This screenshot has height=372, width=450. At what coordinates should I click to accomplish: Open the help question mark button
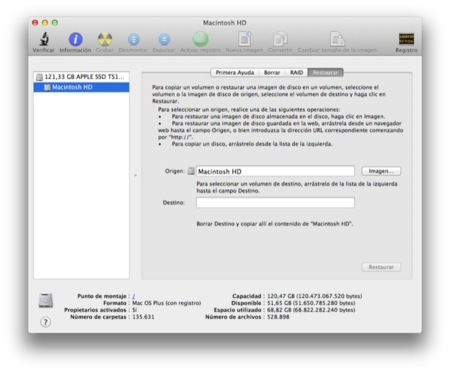click(46, 322)
